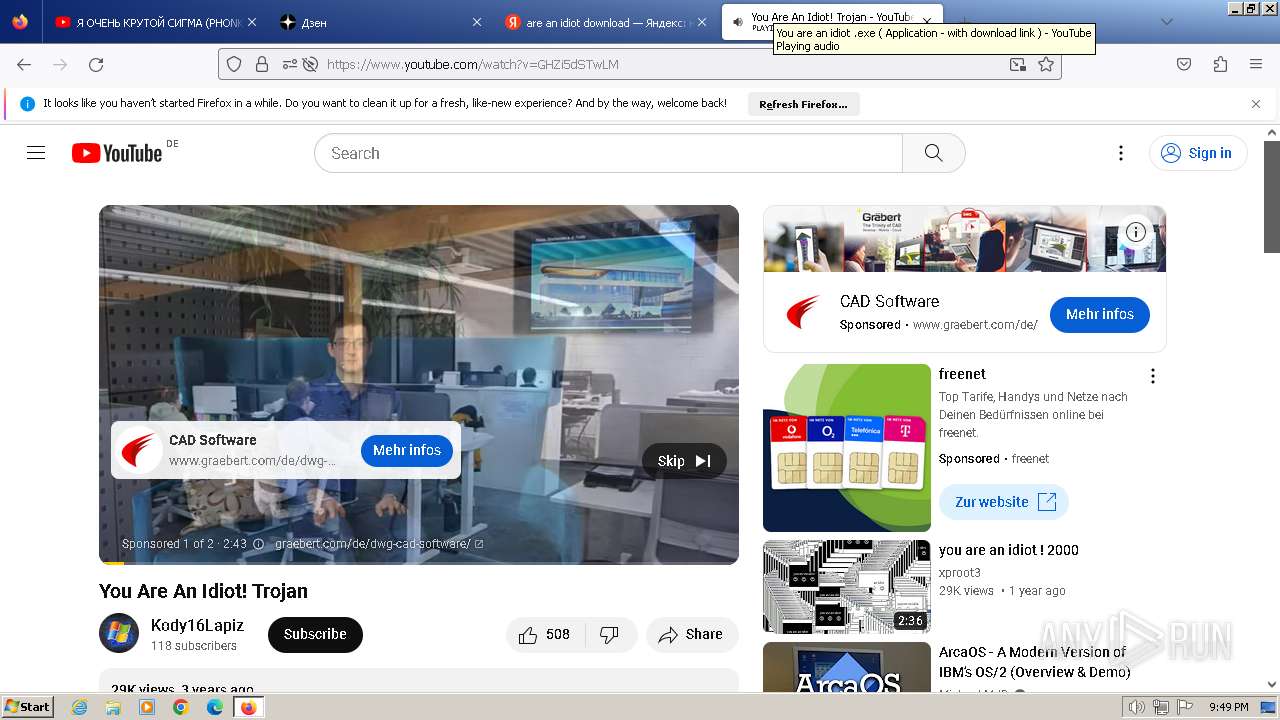The height and width of the screenshot is (720, 1280).
Task: Subscribe to Kody16Lapiz channel
Action: (x=315, y=634)
